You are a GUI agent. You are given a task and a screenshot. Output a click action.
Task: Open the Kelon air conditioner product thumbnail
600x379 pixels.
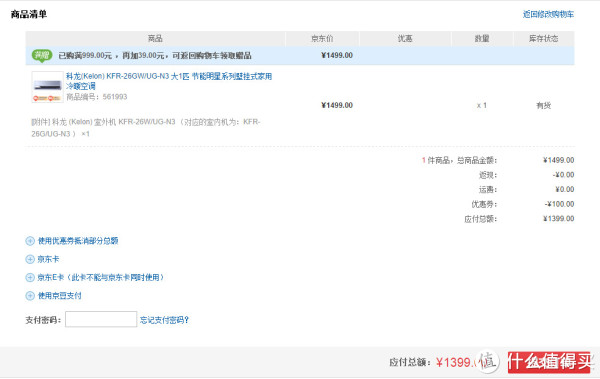pyautogui.click(x=47, y=87)
